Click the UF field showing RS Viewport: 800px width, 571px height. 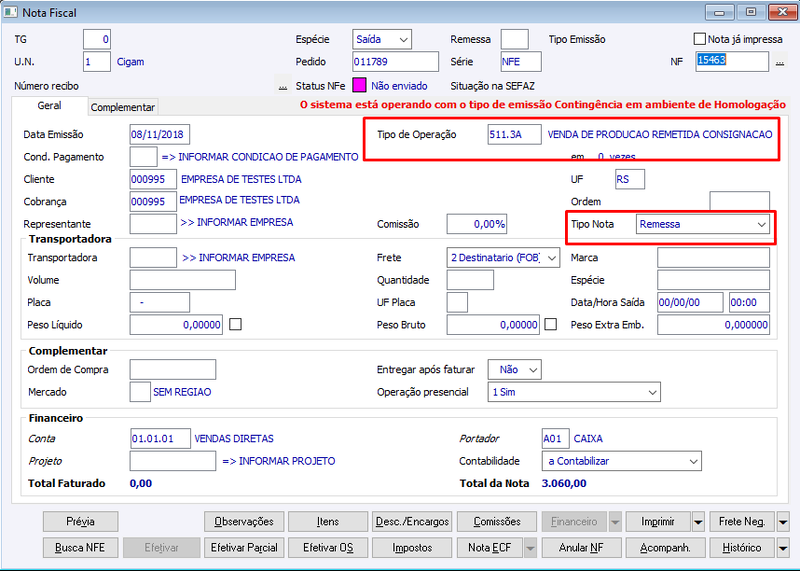point(630,179)
